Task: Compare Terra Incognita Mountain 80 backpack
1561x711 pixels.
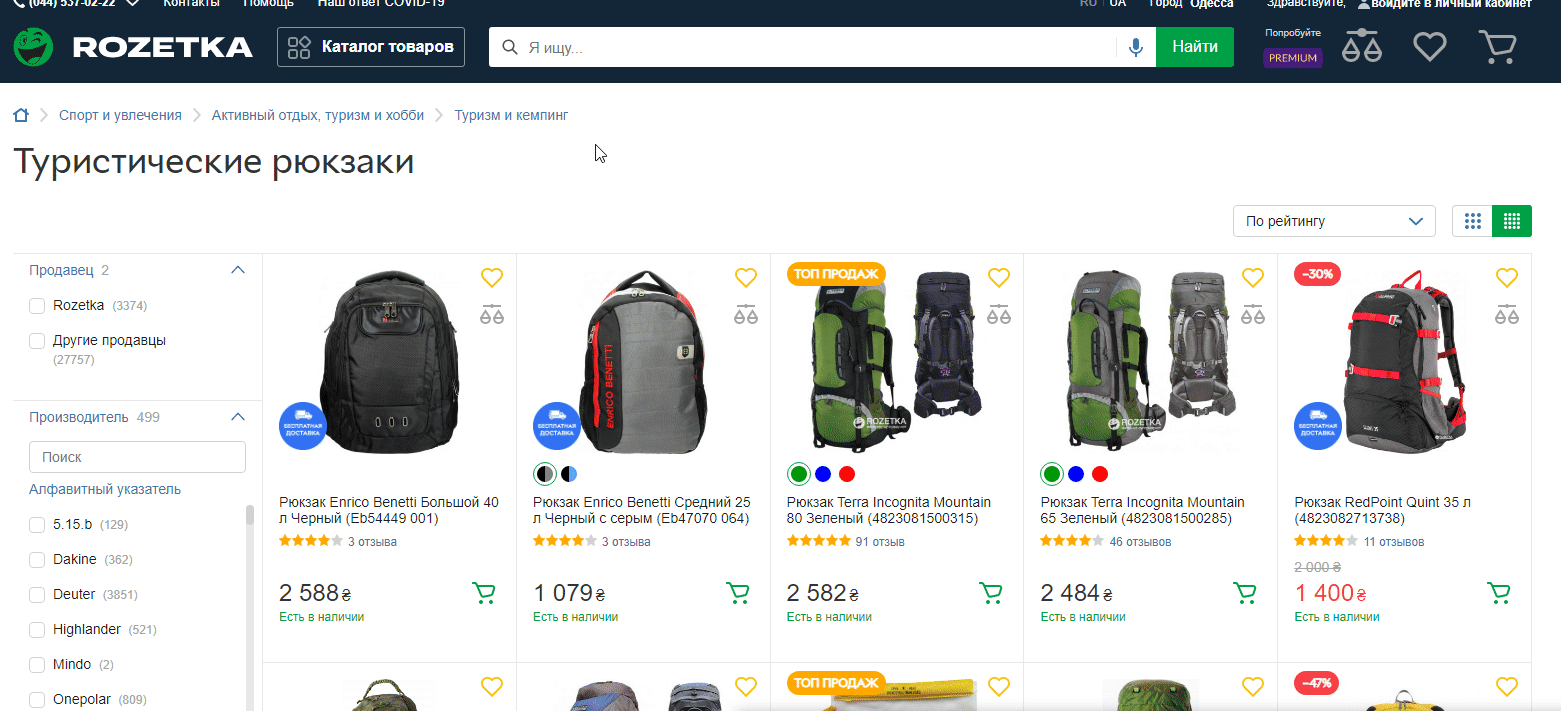Action: pyautogui.click(x=999, y=314)
